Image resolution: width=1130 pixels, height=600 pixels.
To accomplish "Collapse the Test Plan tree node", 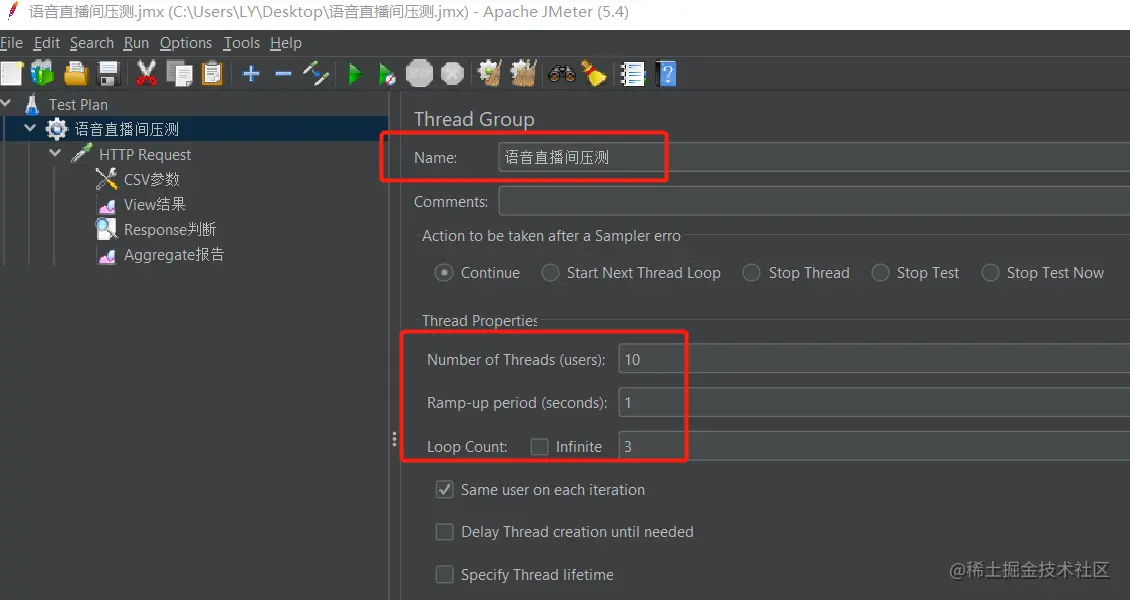I will (6, 103).
